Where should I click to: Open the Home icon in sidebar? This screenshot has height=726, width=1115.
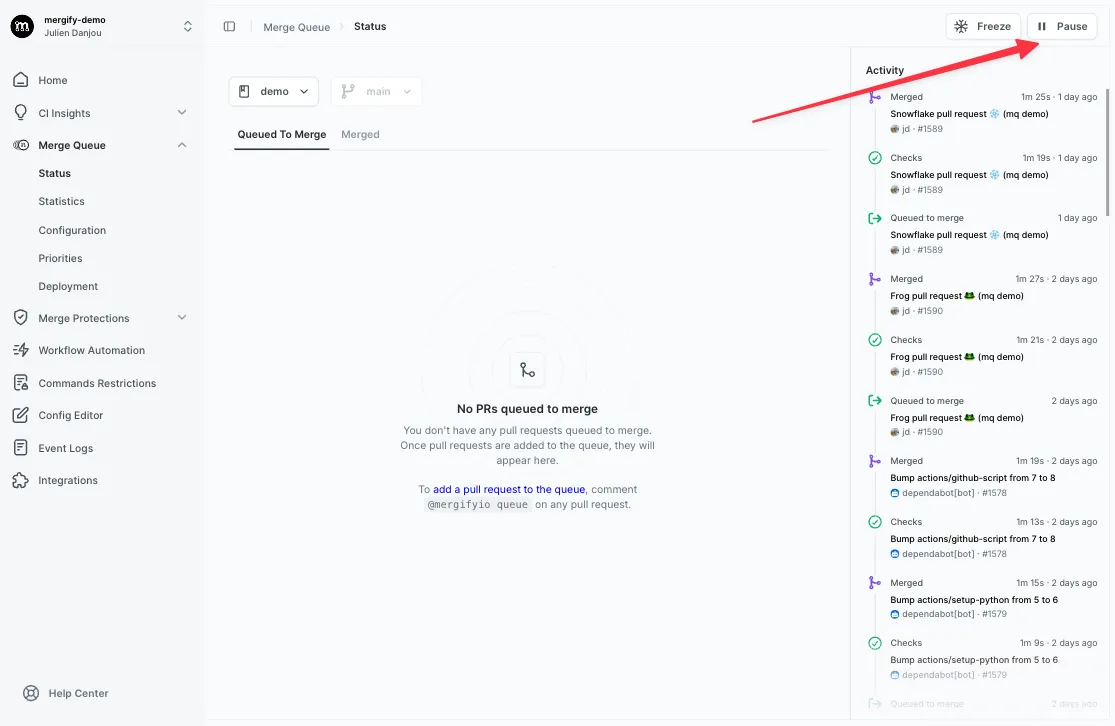tap(22, 80)
